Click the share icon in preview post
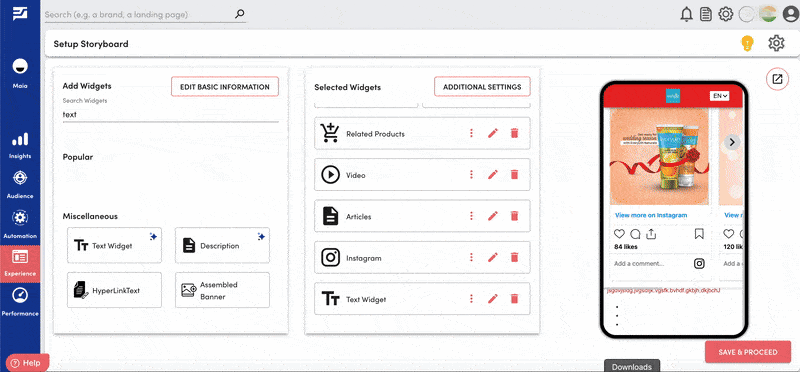 point(651,234)
